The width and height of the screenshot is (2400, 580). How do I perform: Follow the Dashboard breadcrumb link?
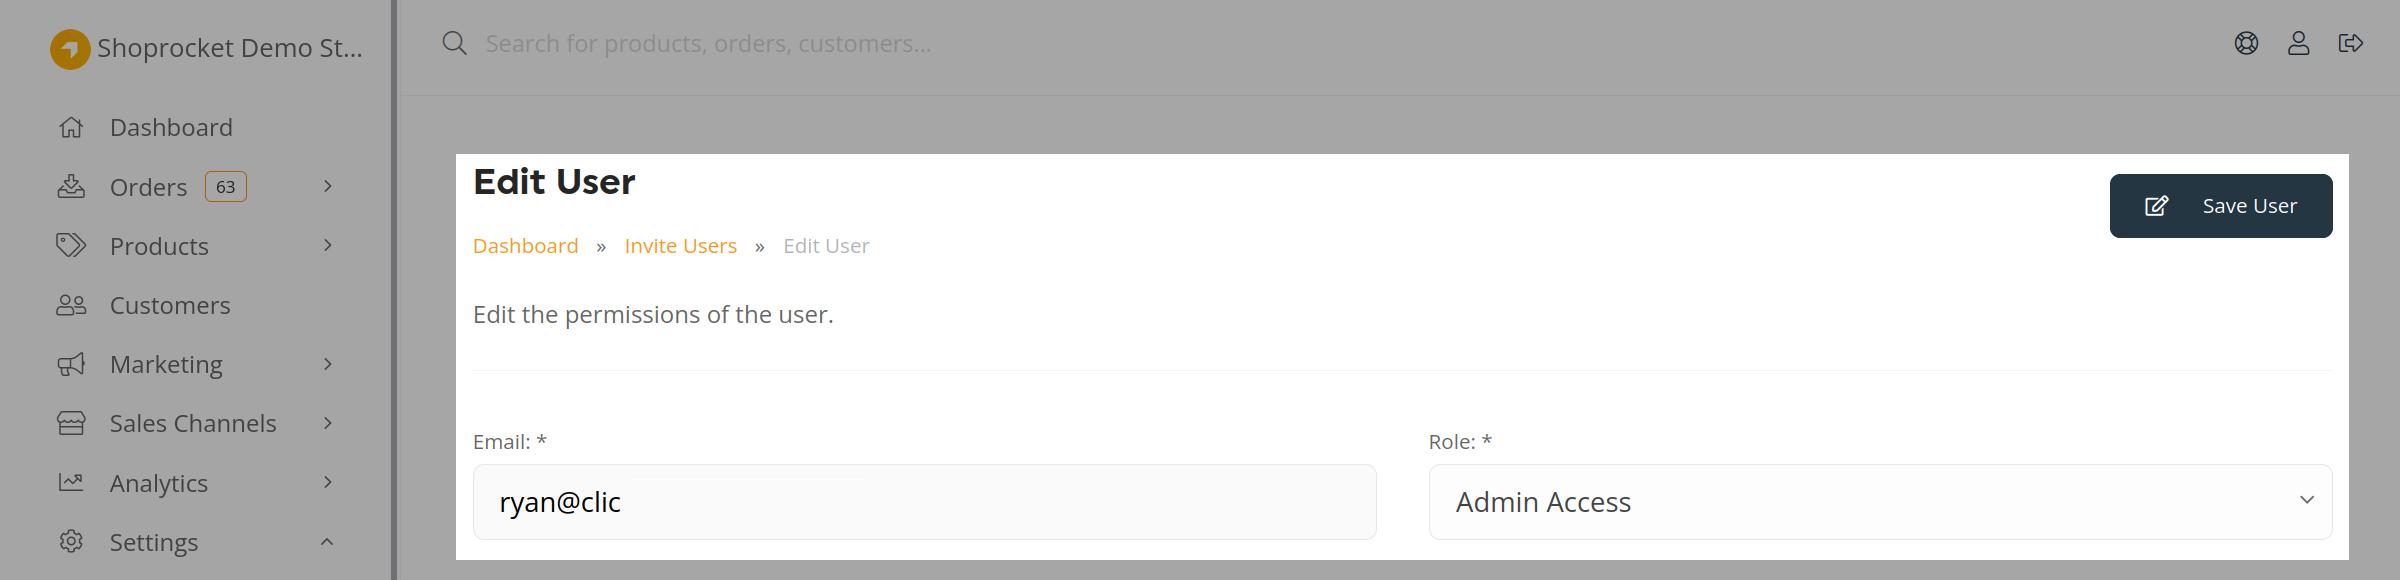pos(526,246)
